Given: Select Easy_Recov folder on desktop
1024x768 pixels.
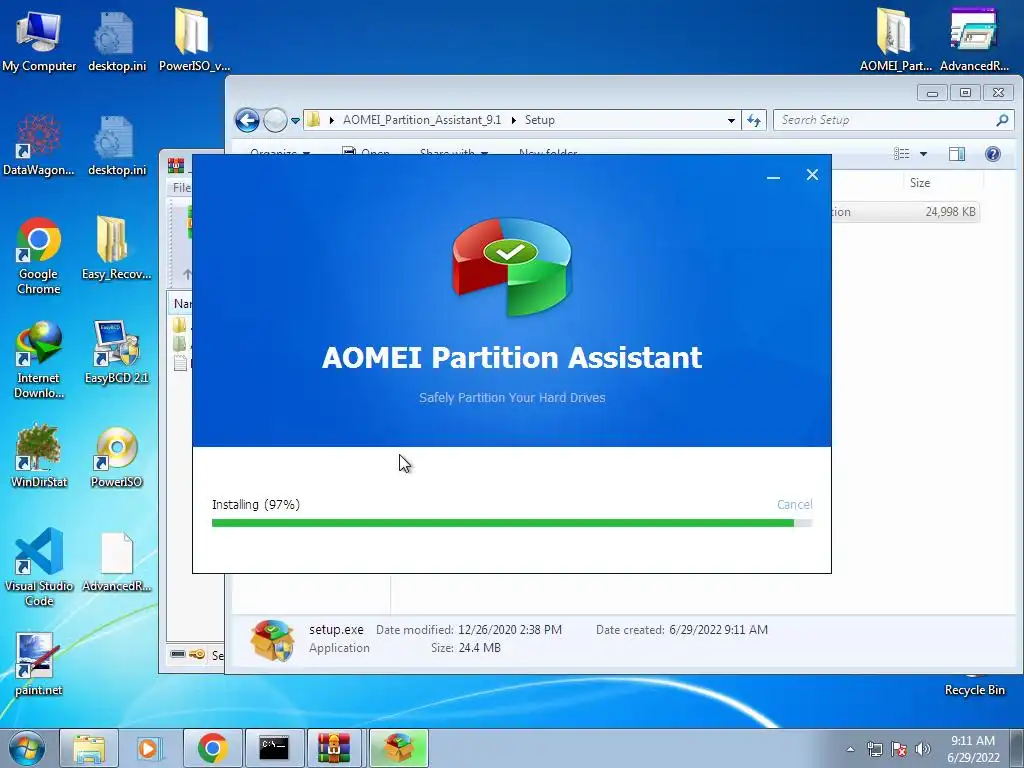Looking at the screenshot, I should click(x=116, y=248).
